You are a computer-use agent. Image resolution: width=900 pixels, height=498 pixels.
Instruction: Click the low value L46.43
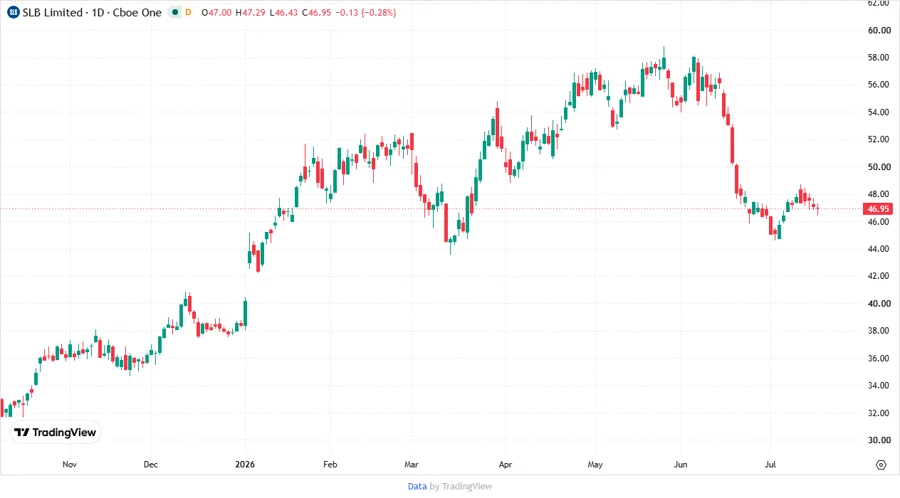(284, 12)
